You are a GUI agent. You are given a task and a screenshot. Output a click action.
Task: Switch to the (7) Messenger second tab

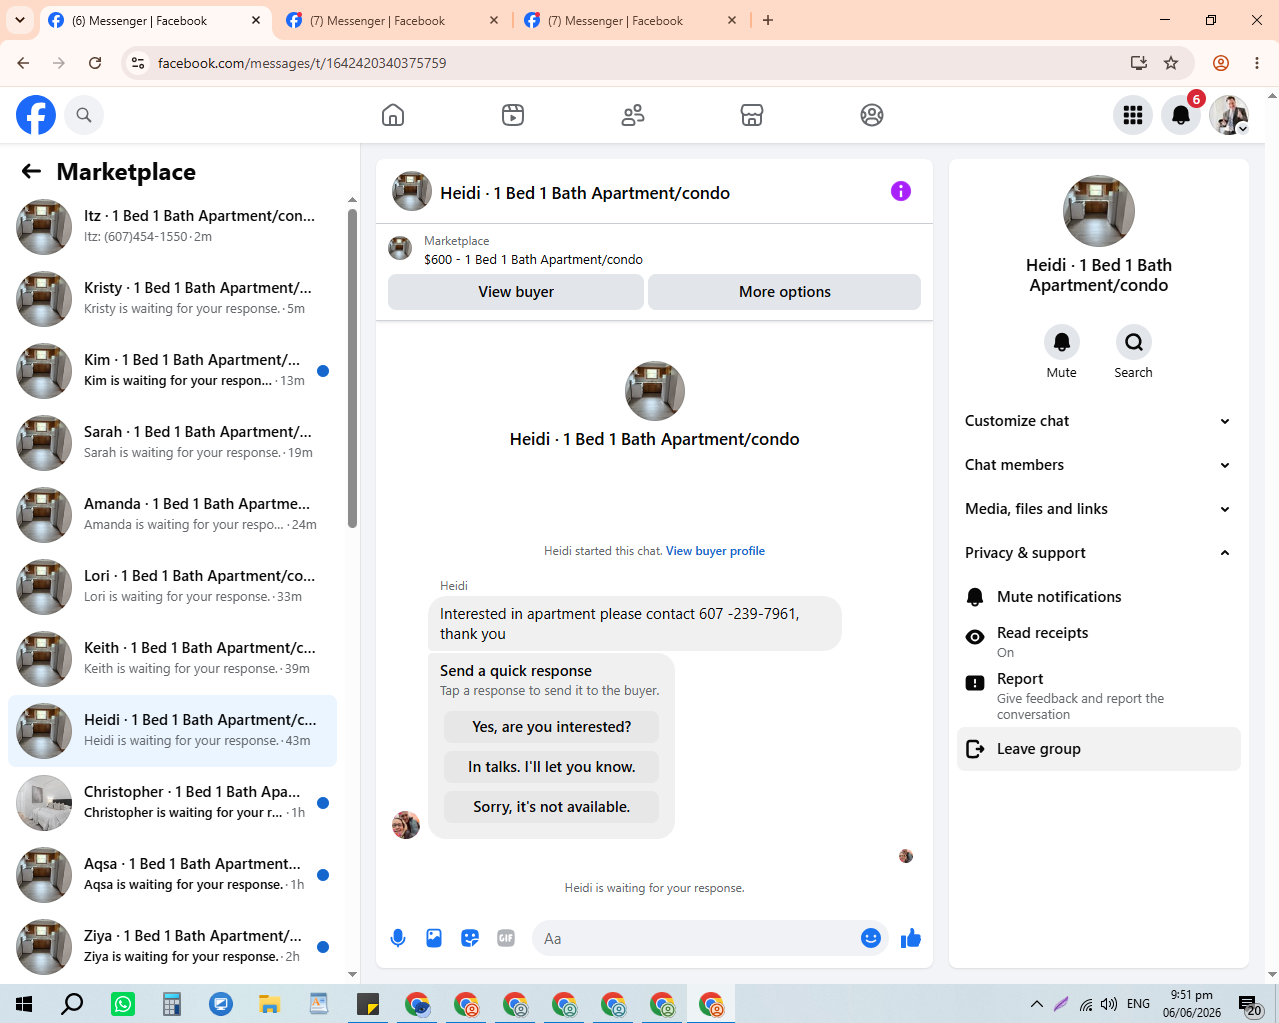[393, 20]
